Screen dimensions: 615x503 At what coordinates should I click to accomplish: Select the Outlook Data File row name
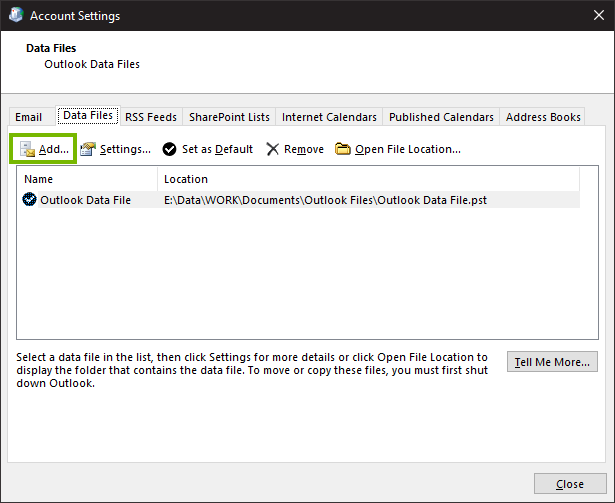pyautogui.click(x=86, y=200)
